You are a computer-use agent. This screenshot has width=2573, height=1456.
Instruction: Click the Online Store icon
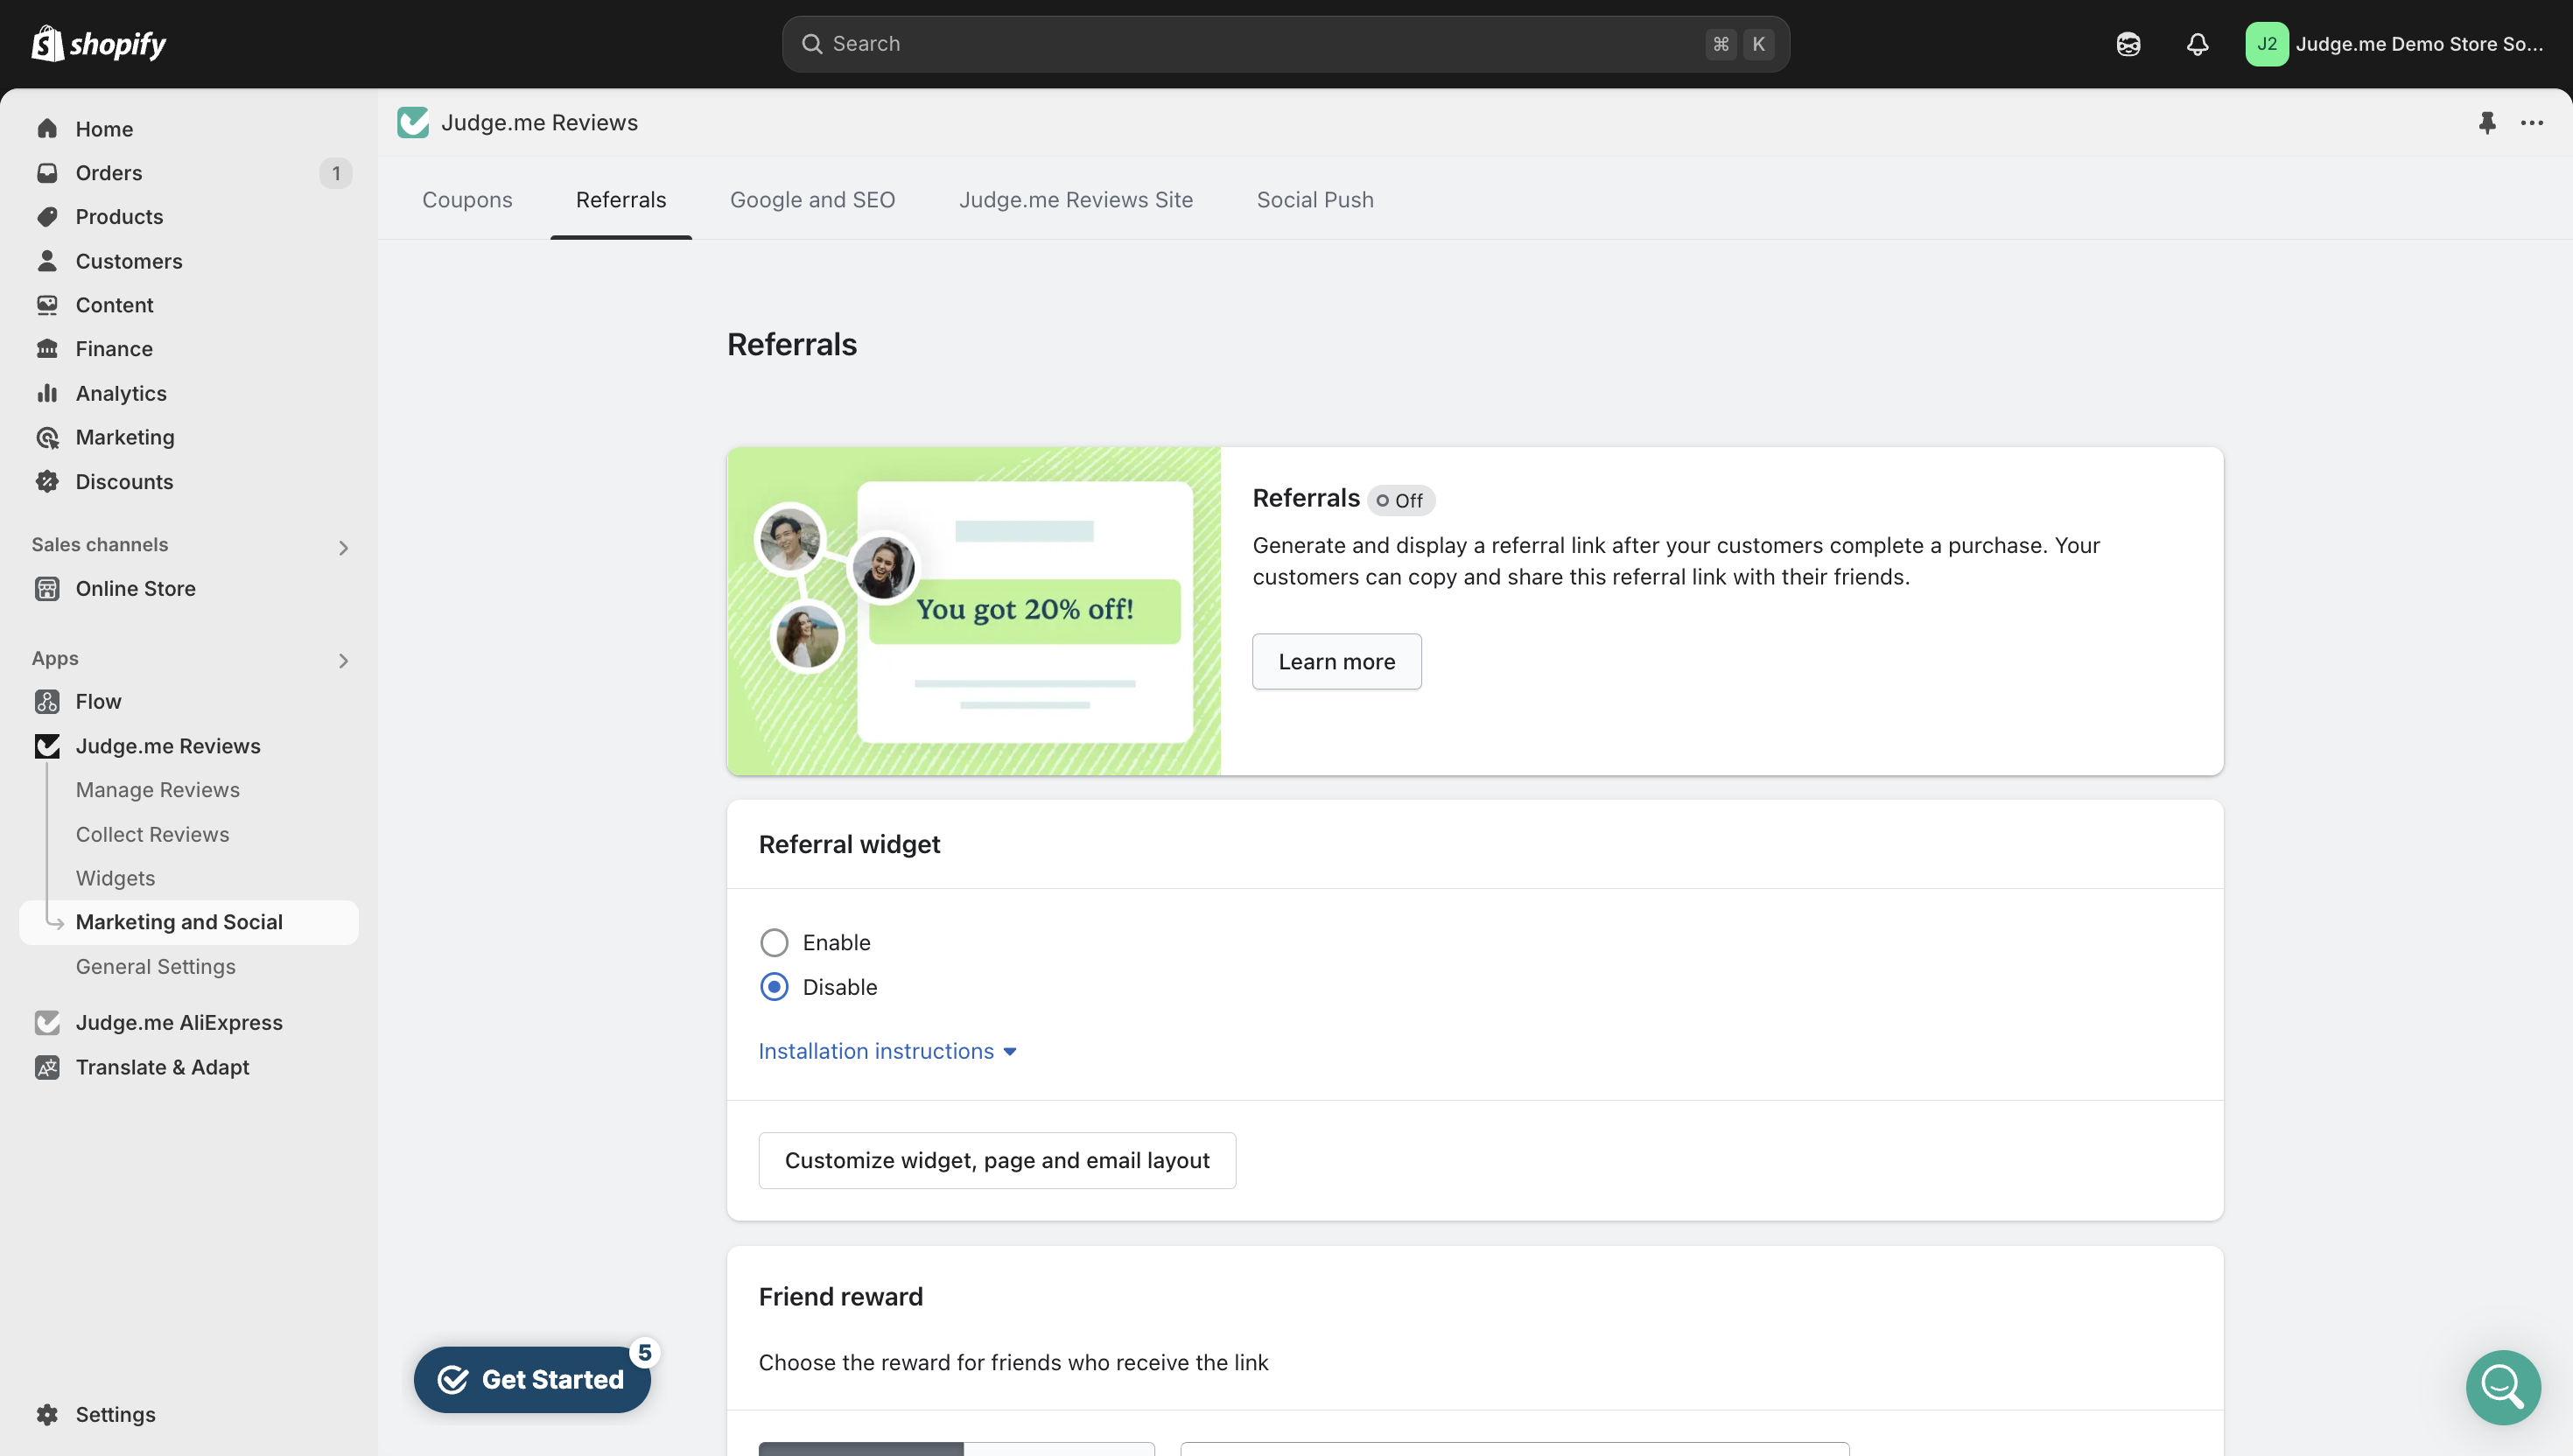click(x=47, y=588)
